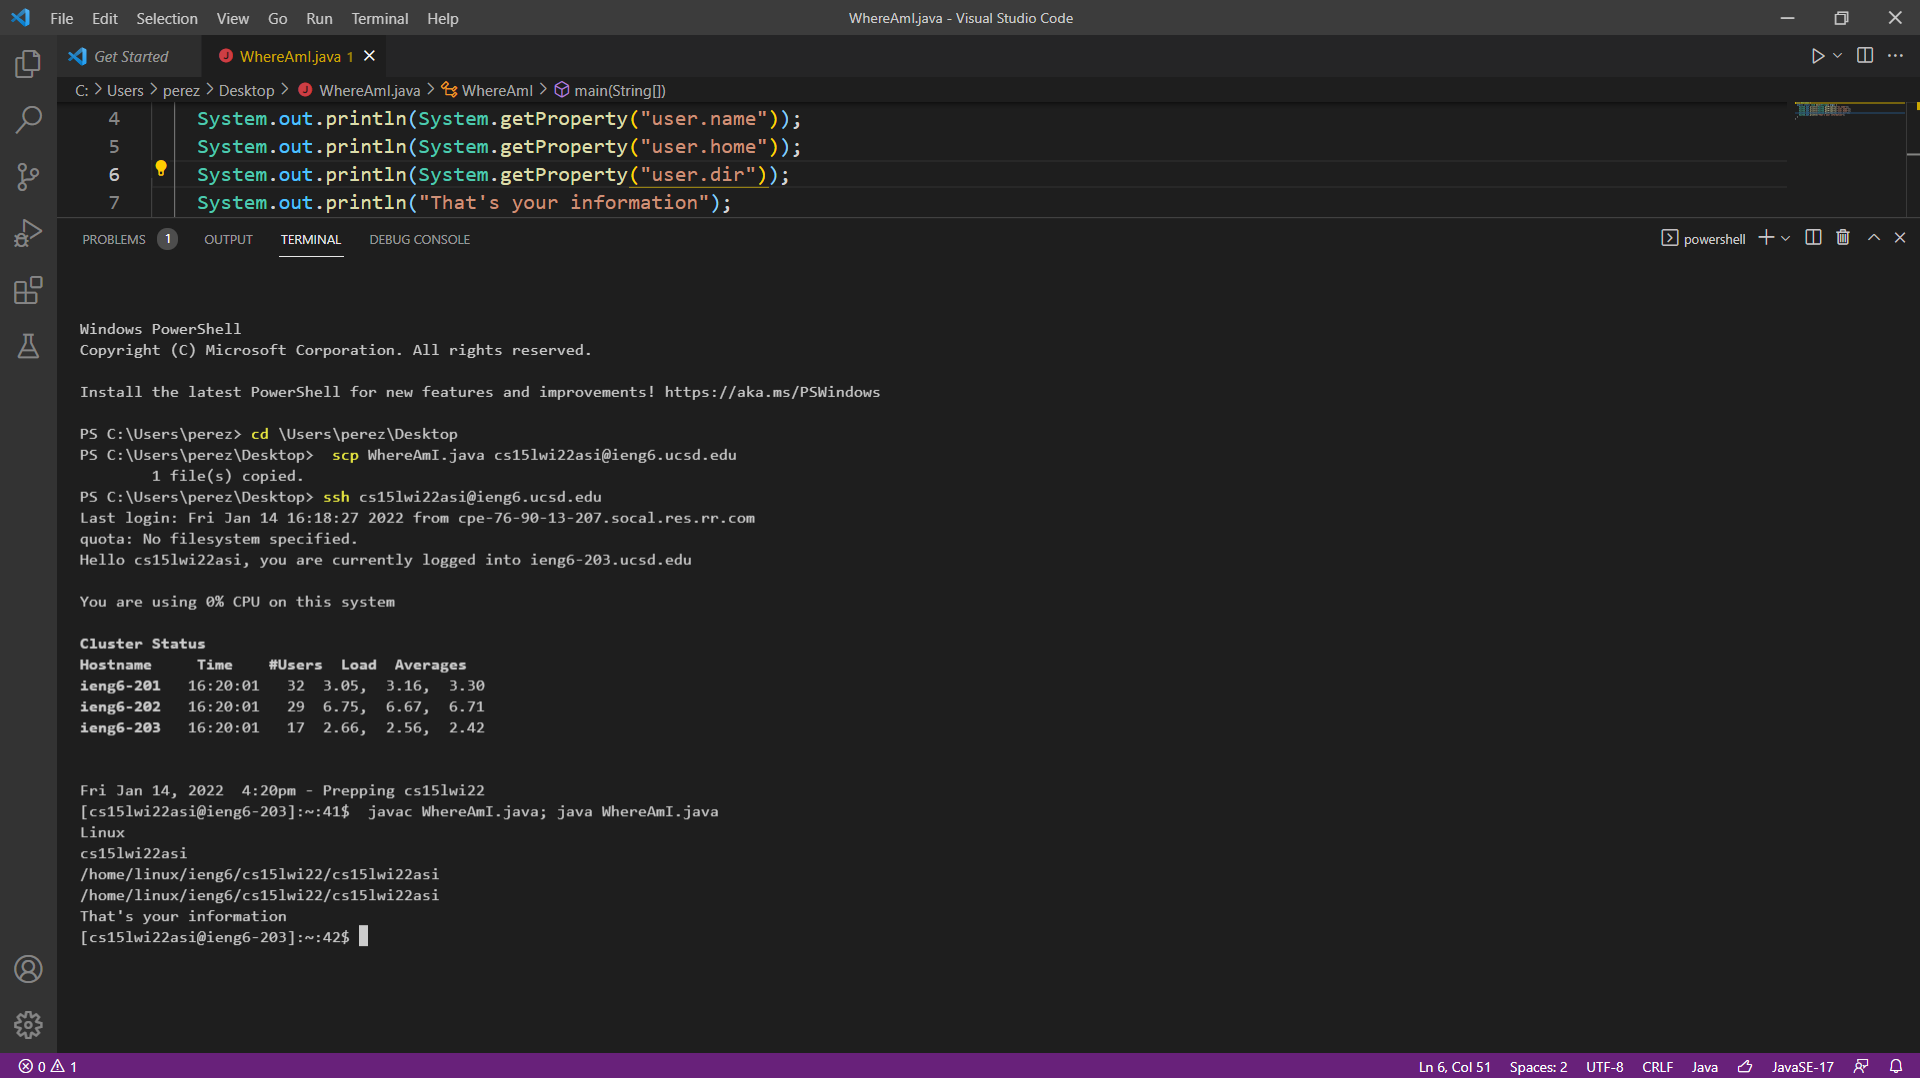This screenshot has height=1078, width=1920.
Task: Kill terminal with the trash icon
Action: [1843, 238]
